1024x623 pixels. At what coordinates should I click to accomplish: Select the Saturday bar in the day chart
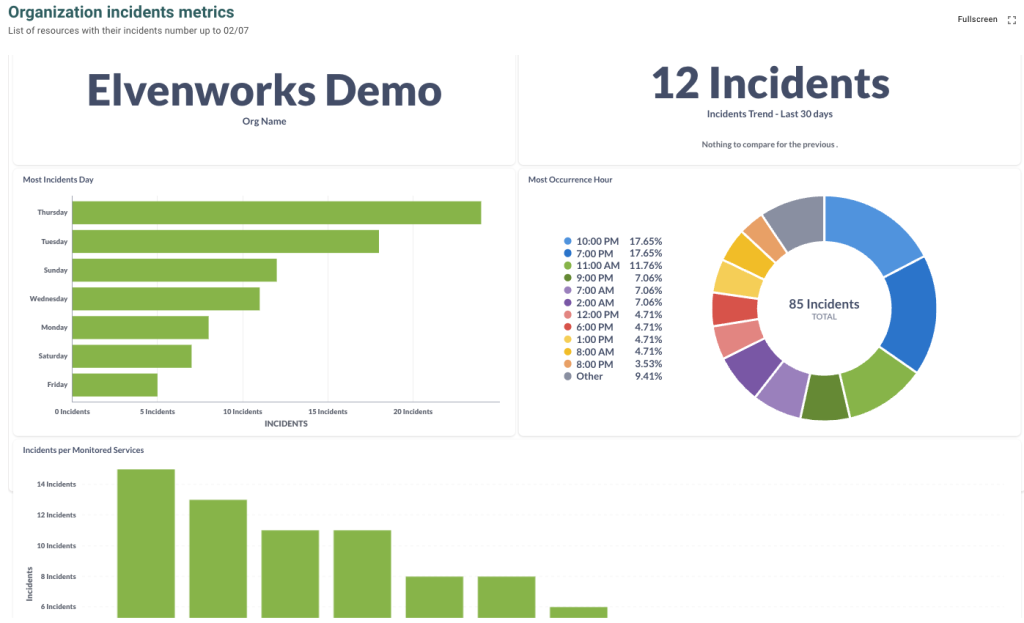132,357
